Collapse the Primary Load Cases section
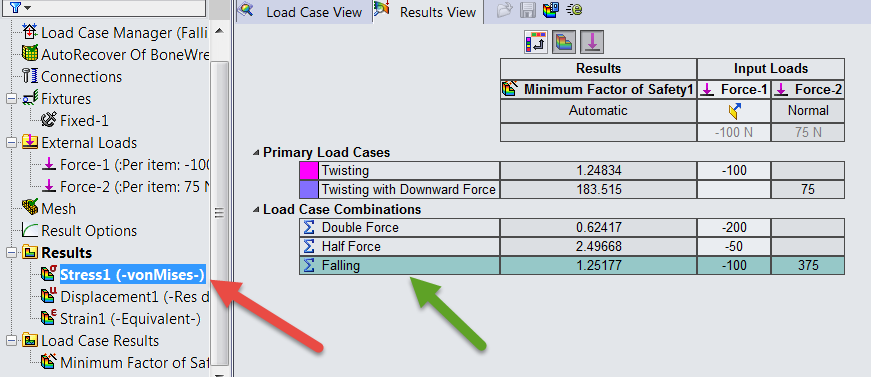 coord(256,153)
